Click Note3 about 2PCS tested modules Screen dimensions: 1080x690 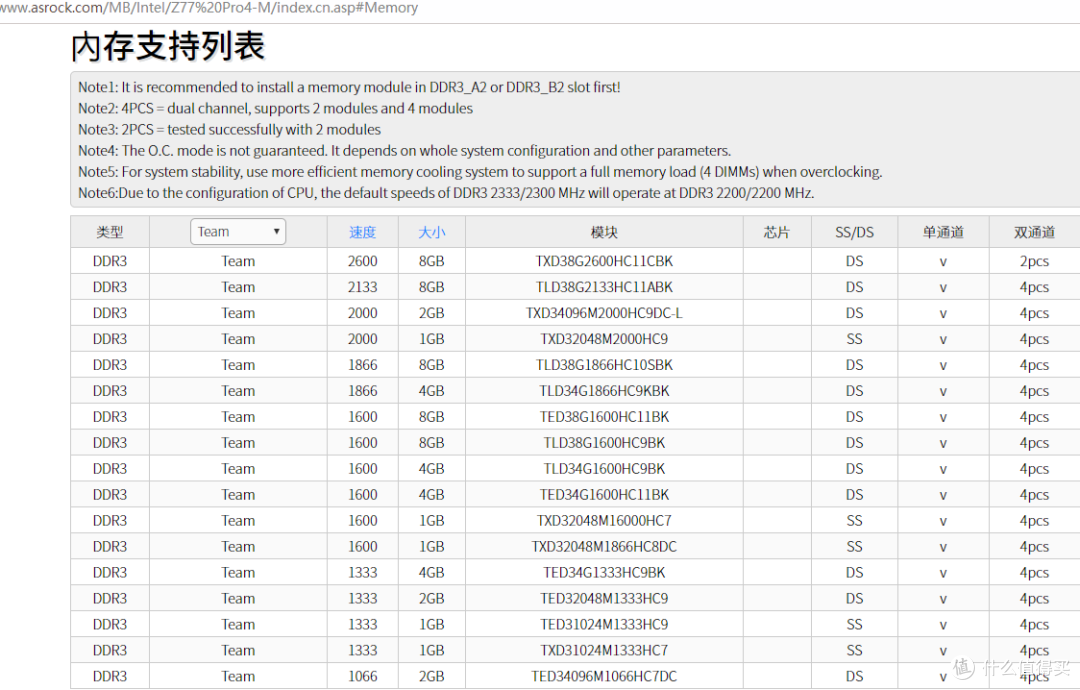[x=229, y=129]
